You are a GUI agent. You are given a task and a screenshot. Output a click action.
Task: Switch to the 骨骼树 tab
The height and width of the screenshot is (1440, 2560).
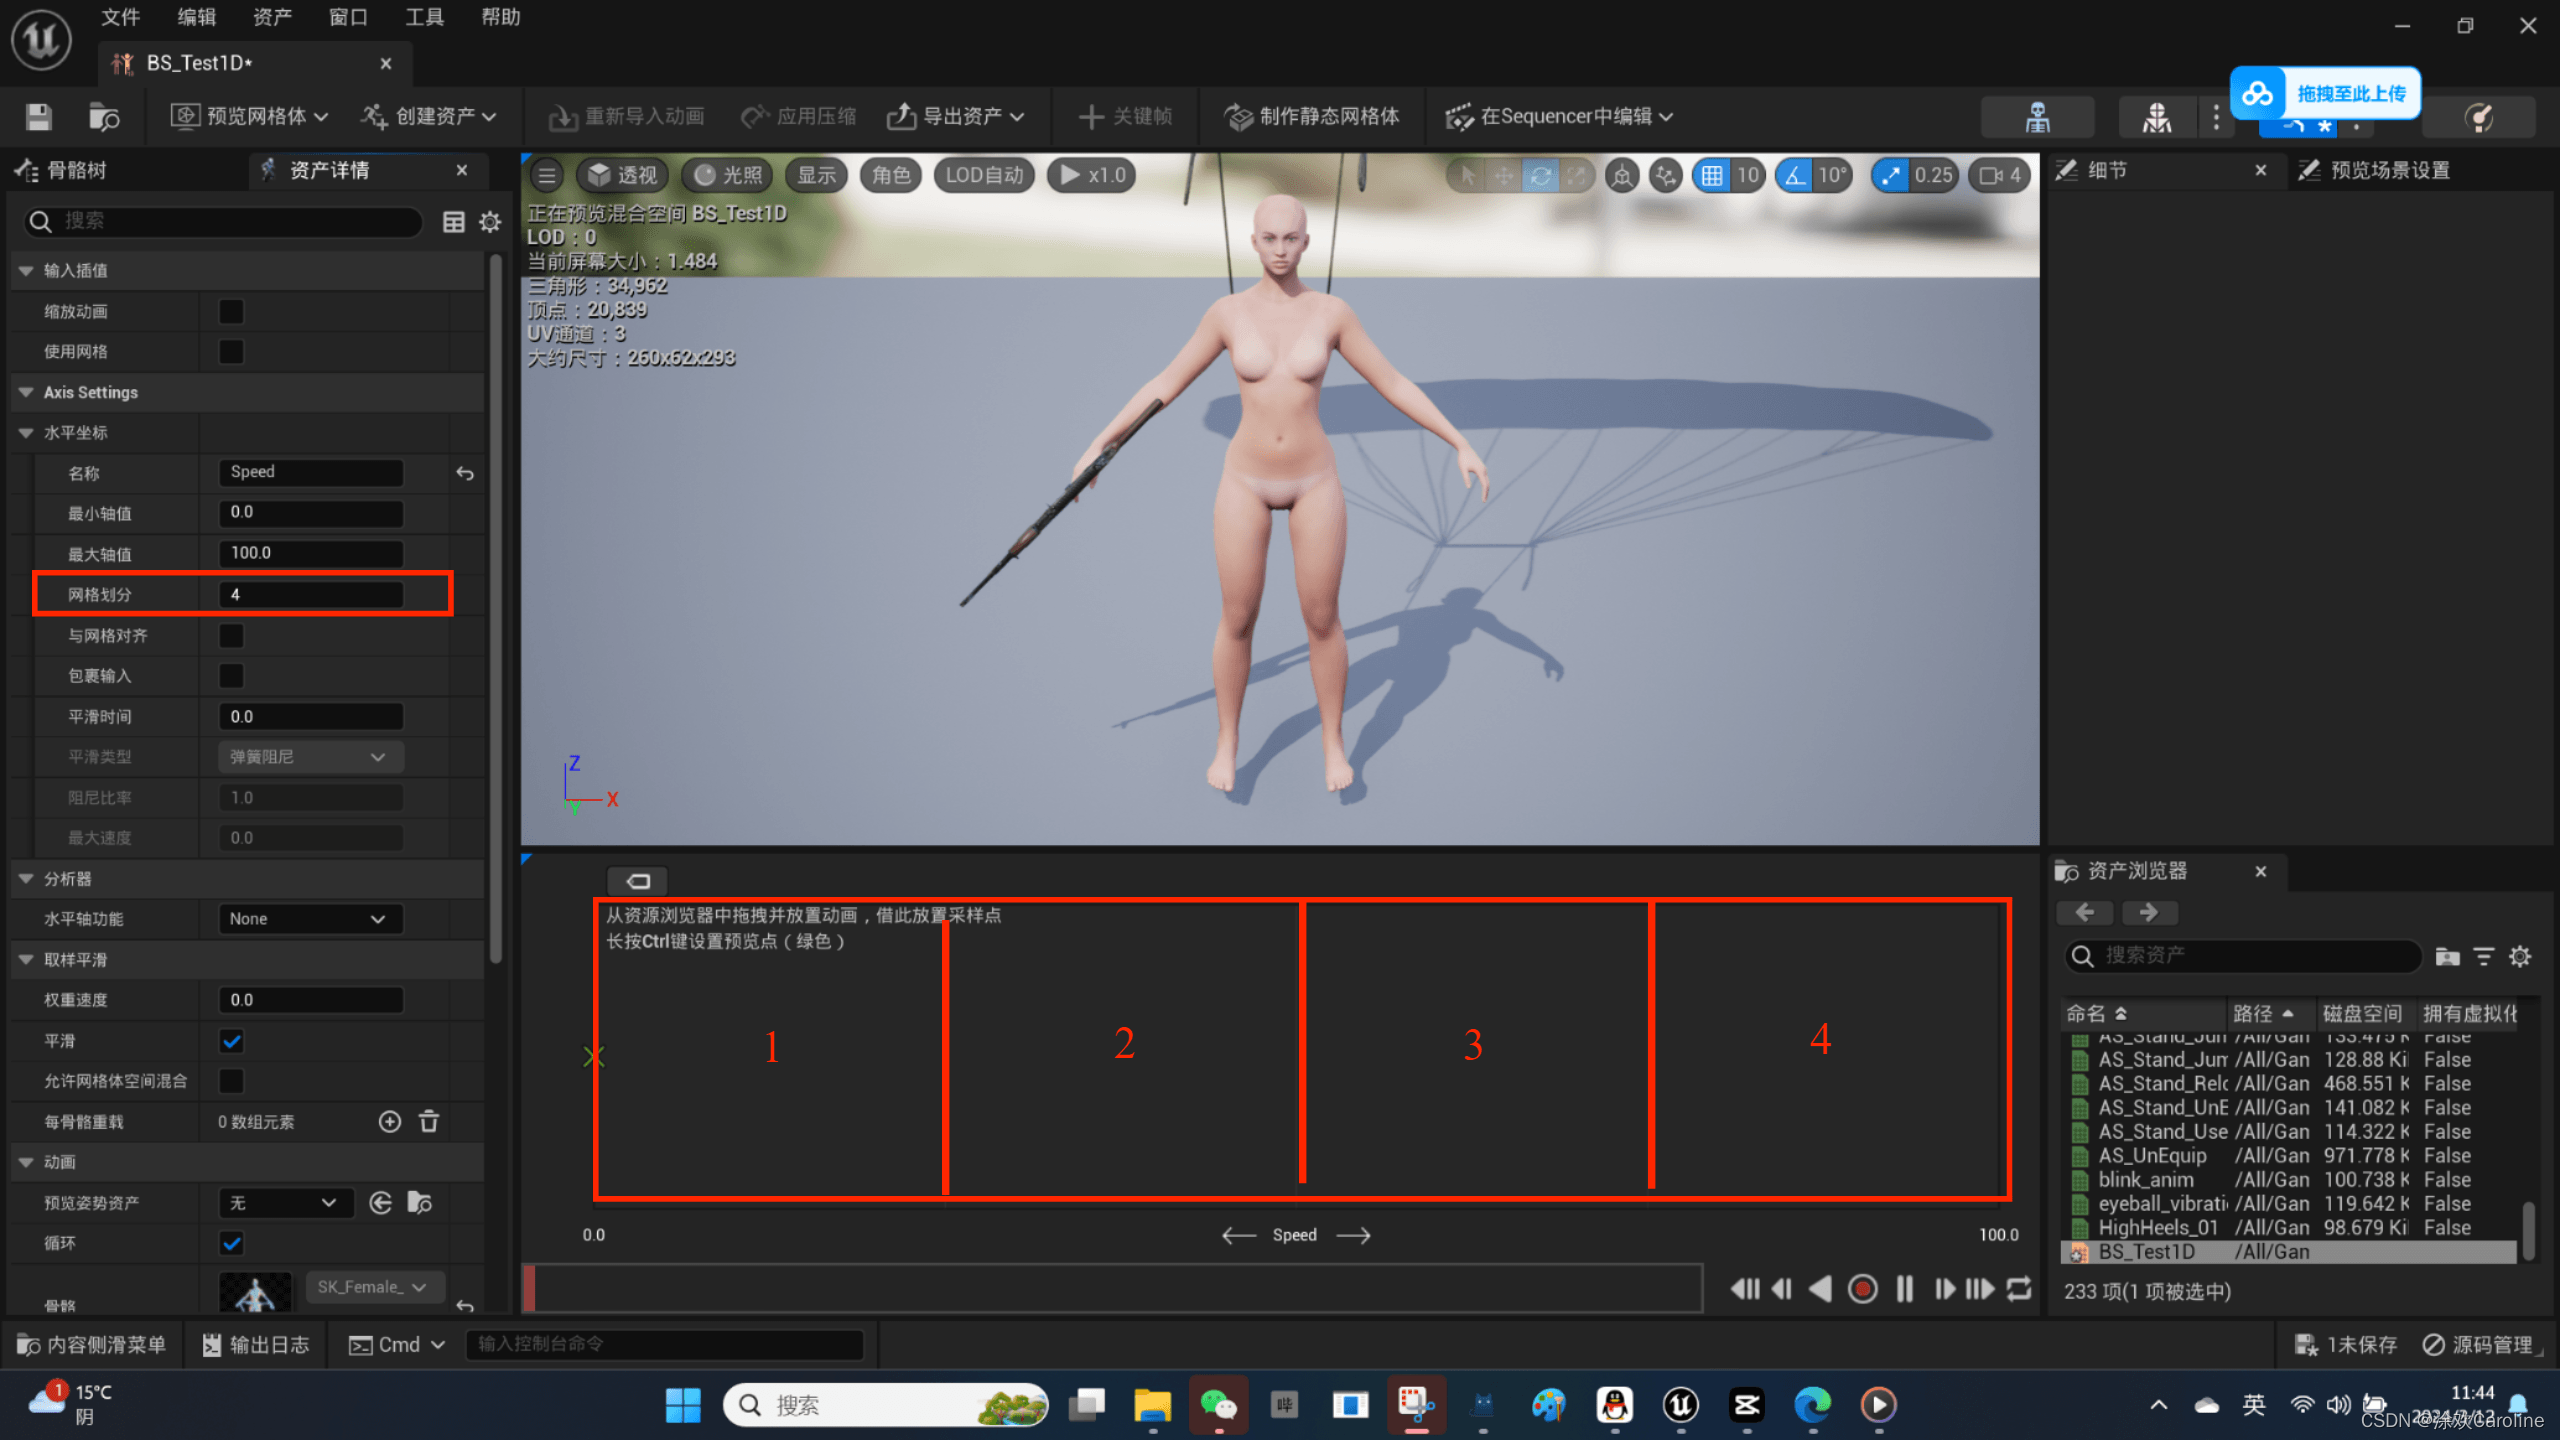tap(76, 170)
